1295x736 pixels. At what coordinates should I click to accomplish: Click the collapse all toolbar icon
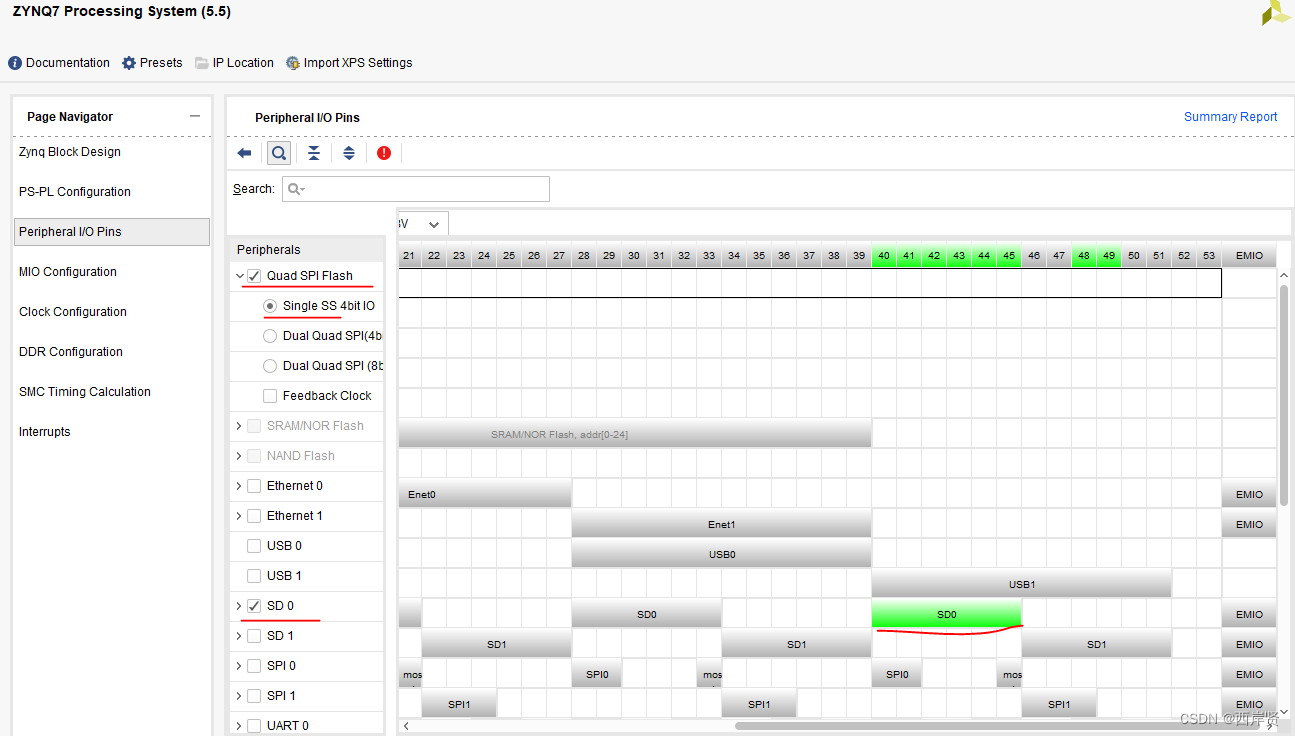click(x=314, y=153)
